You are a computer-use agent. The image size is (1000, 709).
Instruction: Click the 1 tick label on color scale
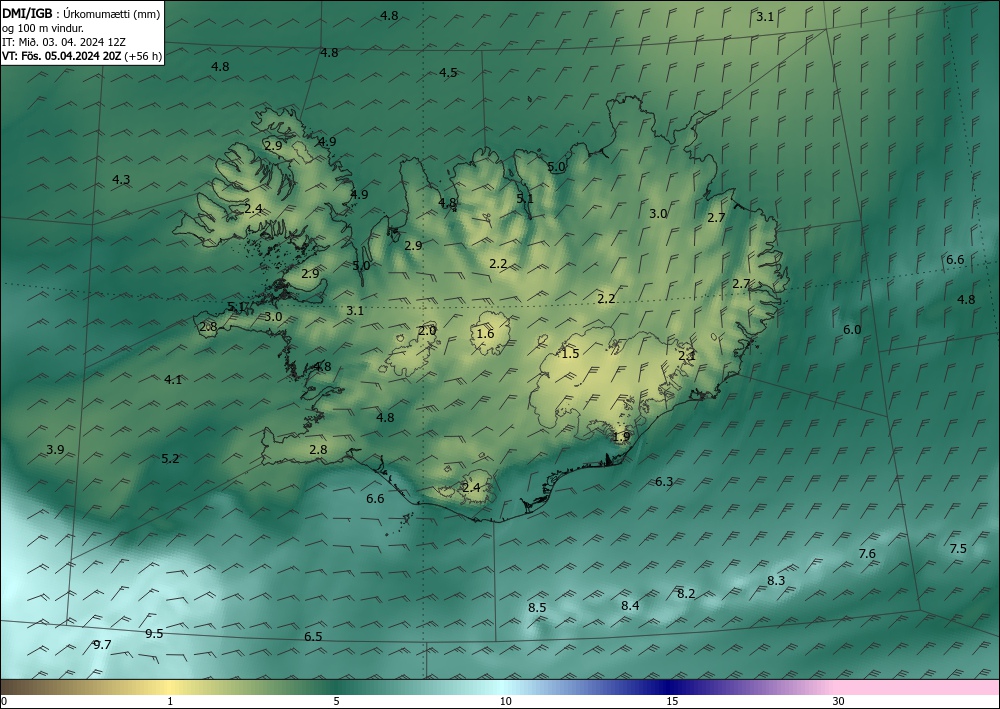[170, 701]
